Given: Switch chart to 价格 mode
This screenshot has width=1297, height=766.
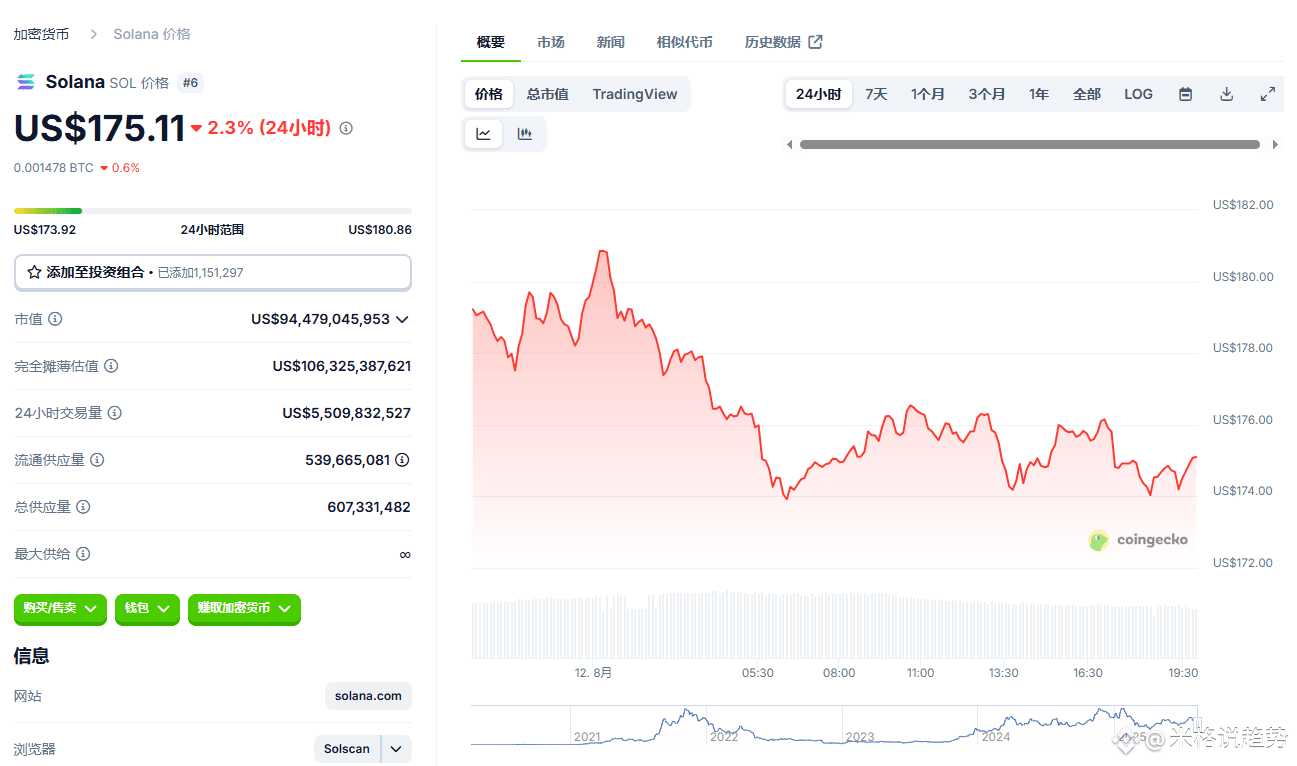Looking at the screenshot, I should click(x=489, y=94).
